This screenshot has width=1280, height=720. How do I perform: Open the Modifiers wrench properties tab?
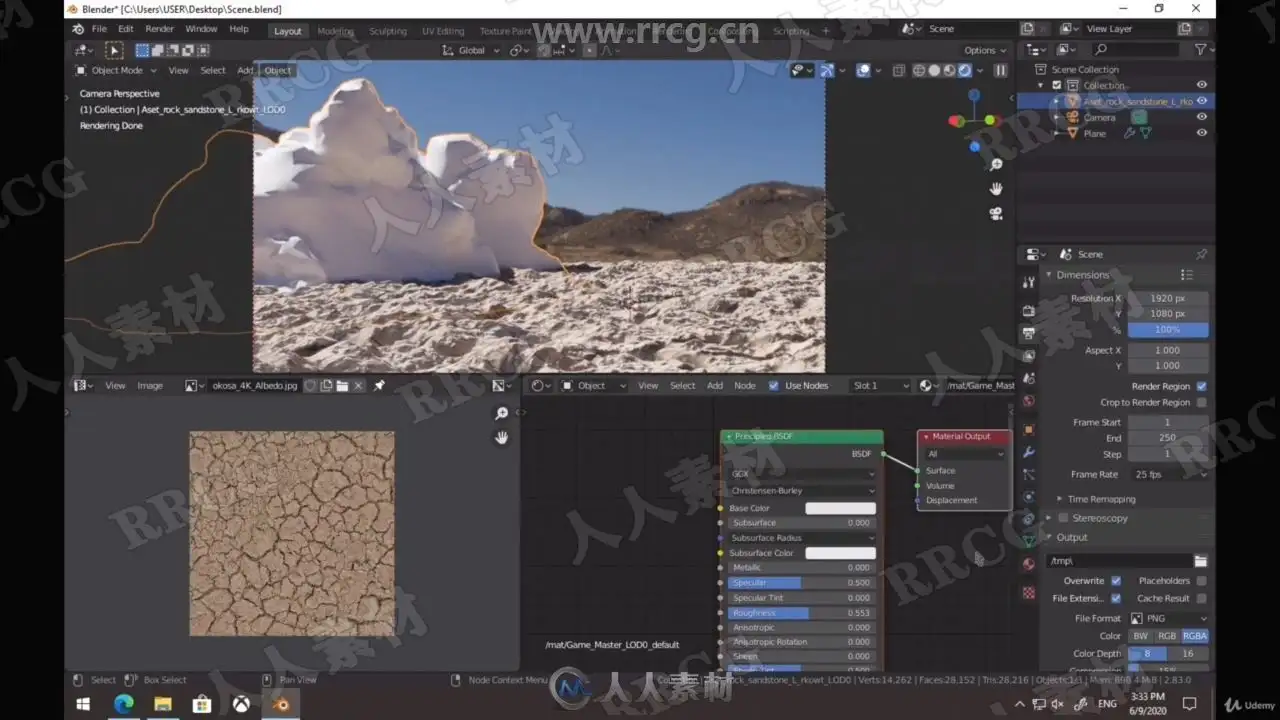pyautogui.click(x=1029, y=452)
